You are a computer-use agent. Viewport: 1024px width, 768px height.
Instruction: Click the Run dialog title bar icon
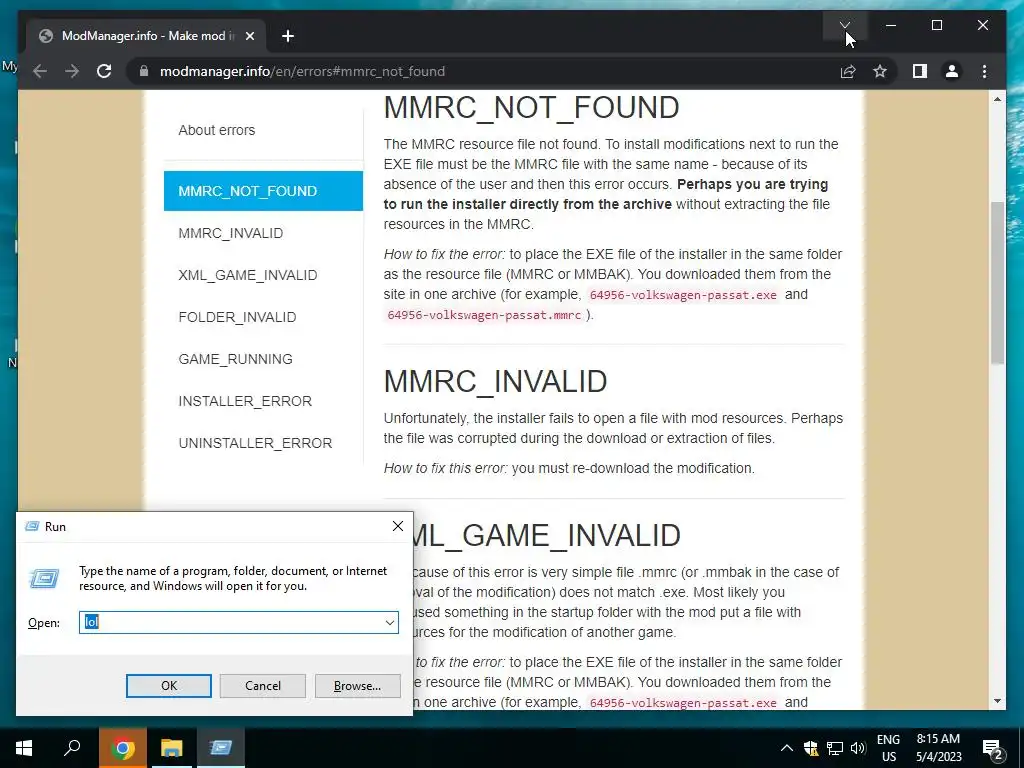tap(31, 526)
